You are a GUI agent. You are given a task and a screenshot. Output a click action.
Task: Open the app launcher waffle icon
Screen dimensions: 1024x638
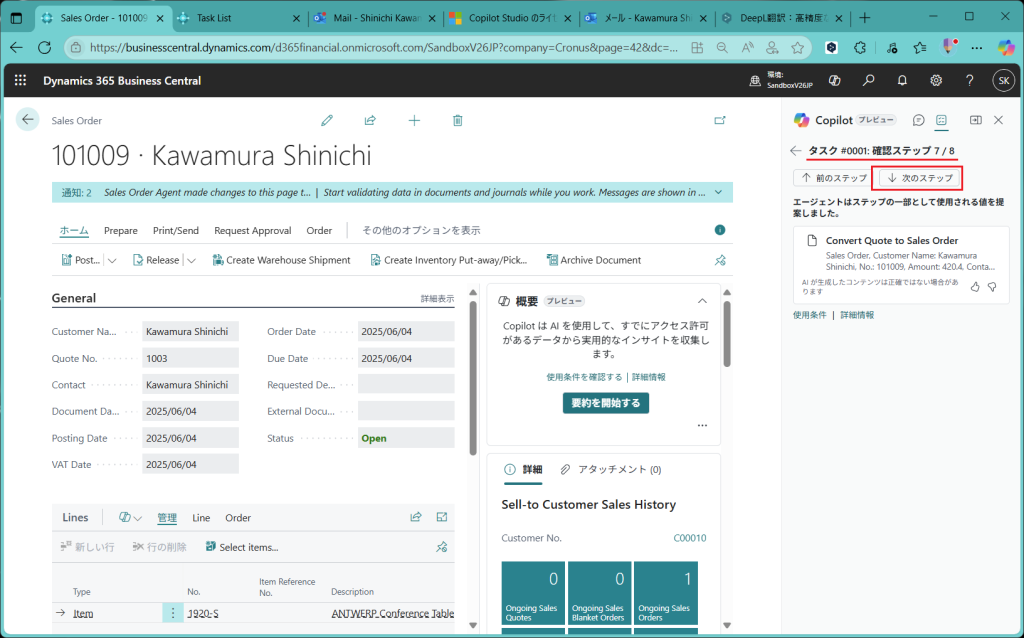click(20, 80)
